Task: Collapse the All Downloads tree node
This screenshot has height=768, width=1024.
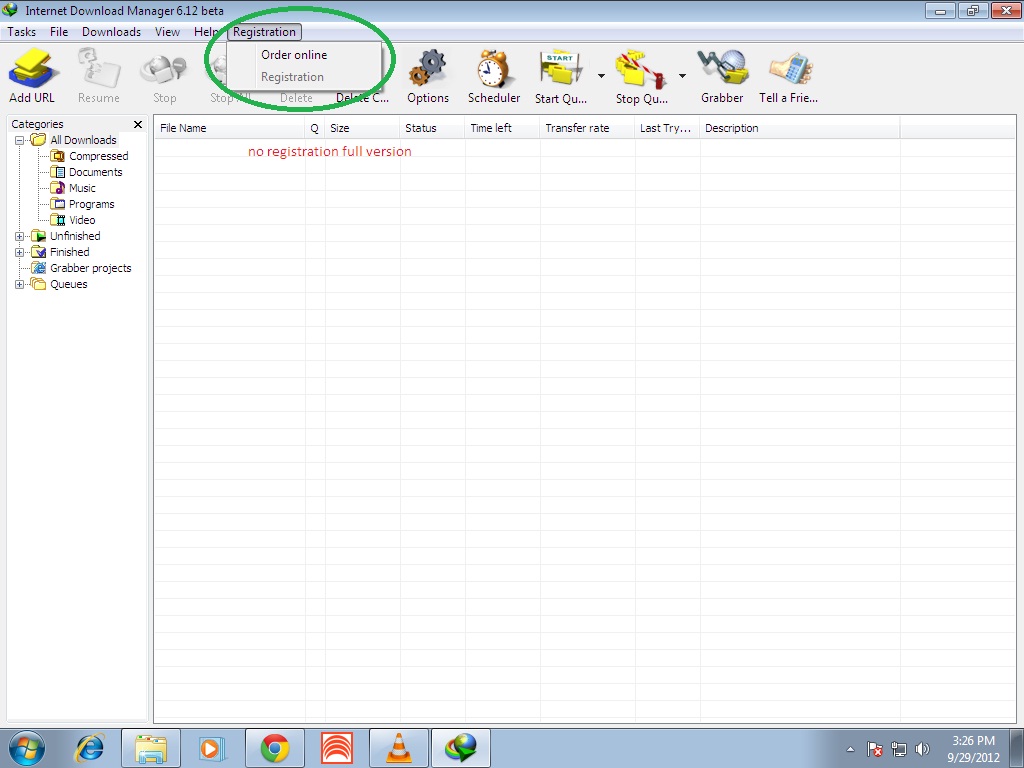Action: [20, 140]
